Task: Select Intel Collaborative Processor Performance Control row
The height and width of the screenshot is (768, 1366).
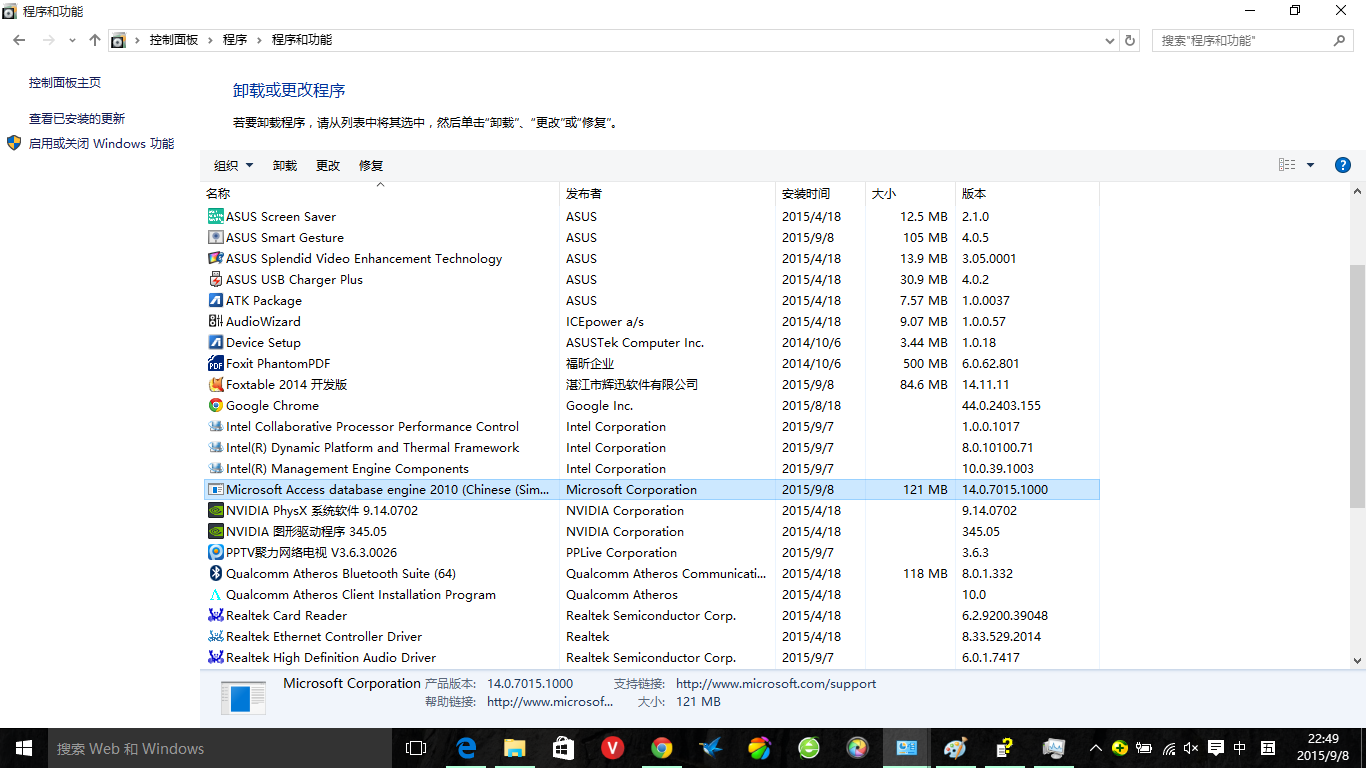Action: (x=650, y=426)
